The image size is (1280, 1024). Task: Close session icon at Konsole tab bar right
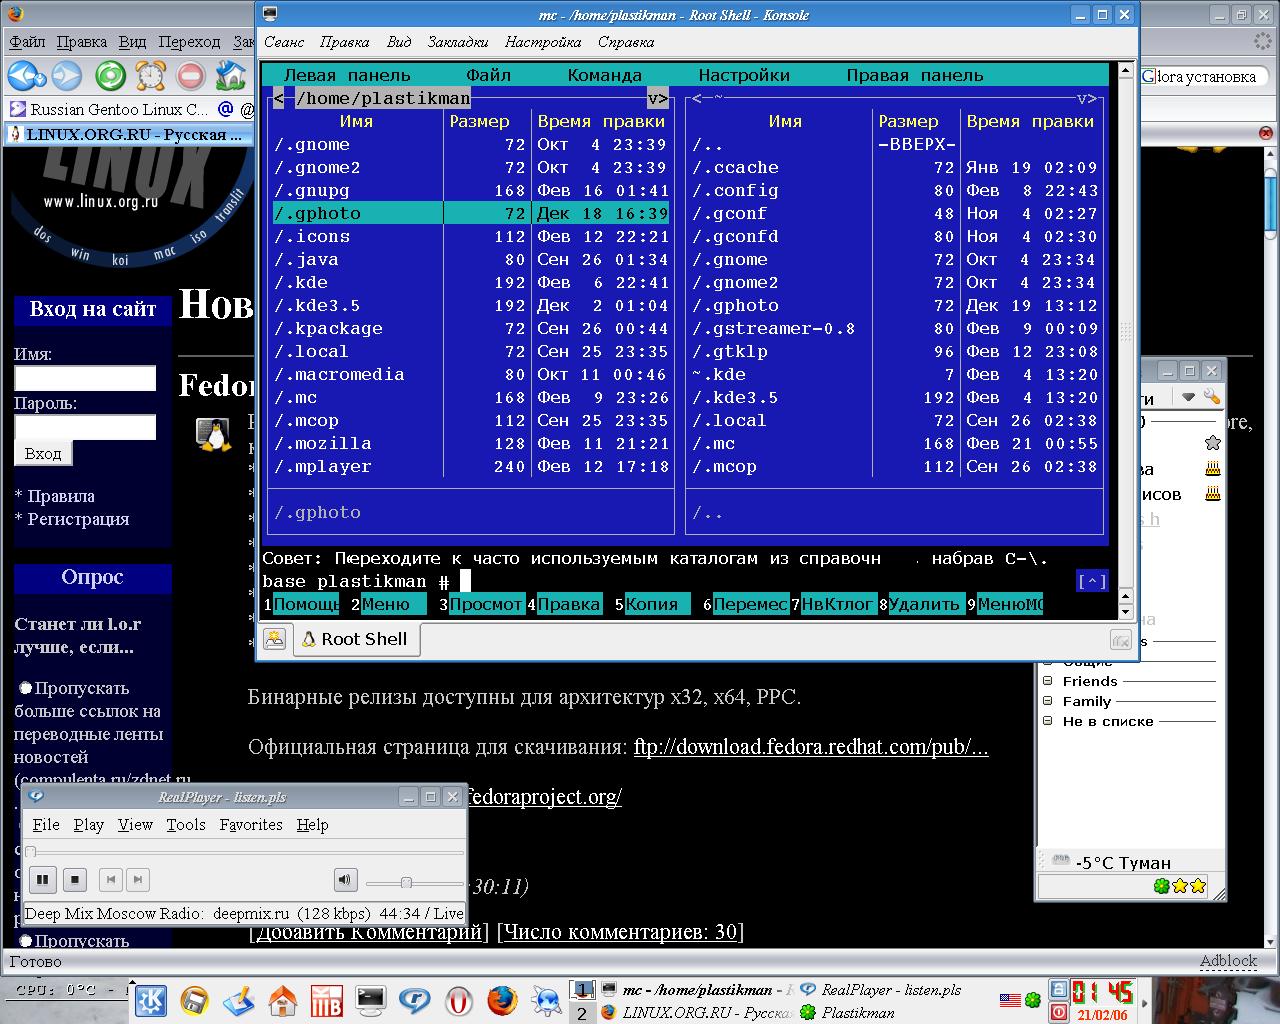point(1121,640)
